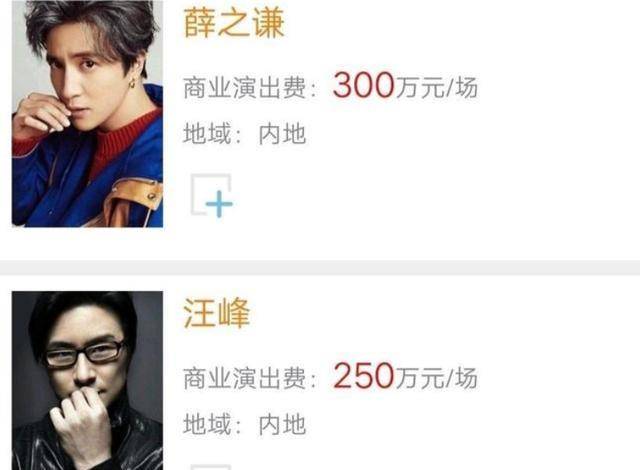Select the 内地 region value for 薛之谦
This screenshot has height=470, width=640.
[x=282, y=134]
